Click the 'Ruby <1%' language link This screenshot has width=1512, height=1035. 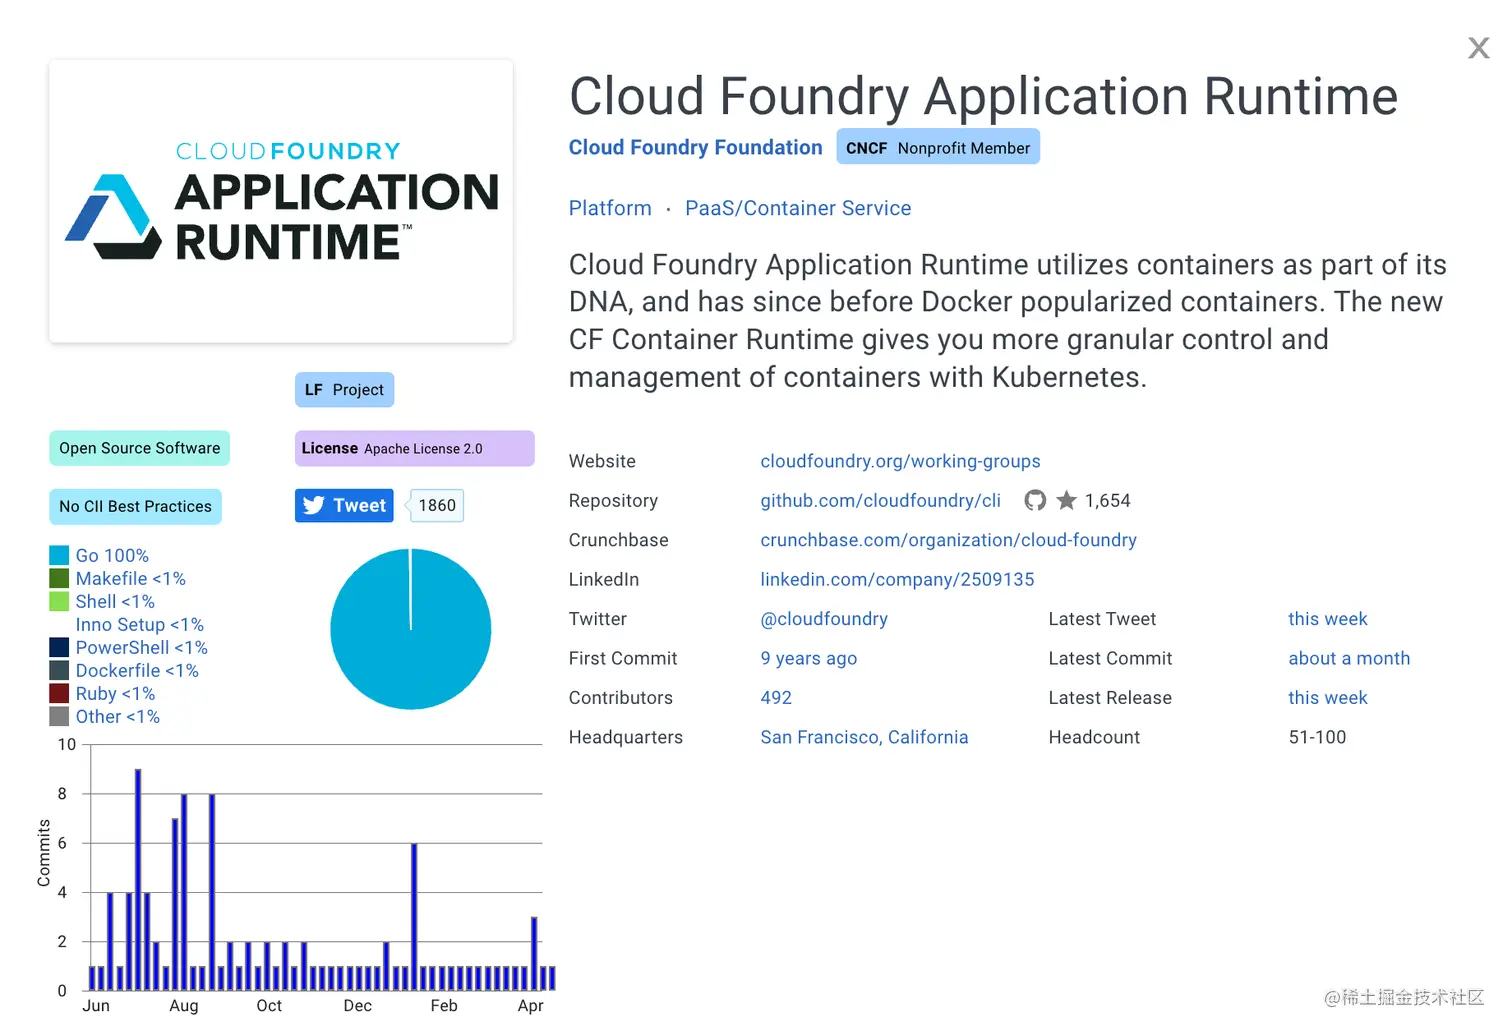coord(115,693)
